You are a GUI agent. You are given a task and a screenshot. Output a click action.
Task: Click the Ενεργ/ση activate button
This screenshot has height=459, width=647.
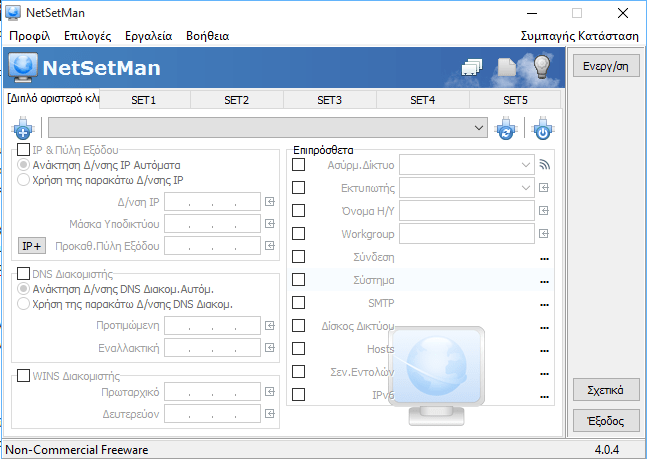[x=606, y=66]
